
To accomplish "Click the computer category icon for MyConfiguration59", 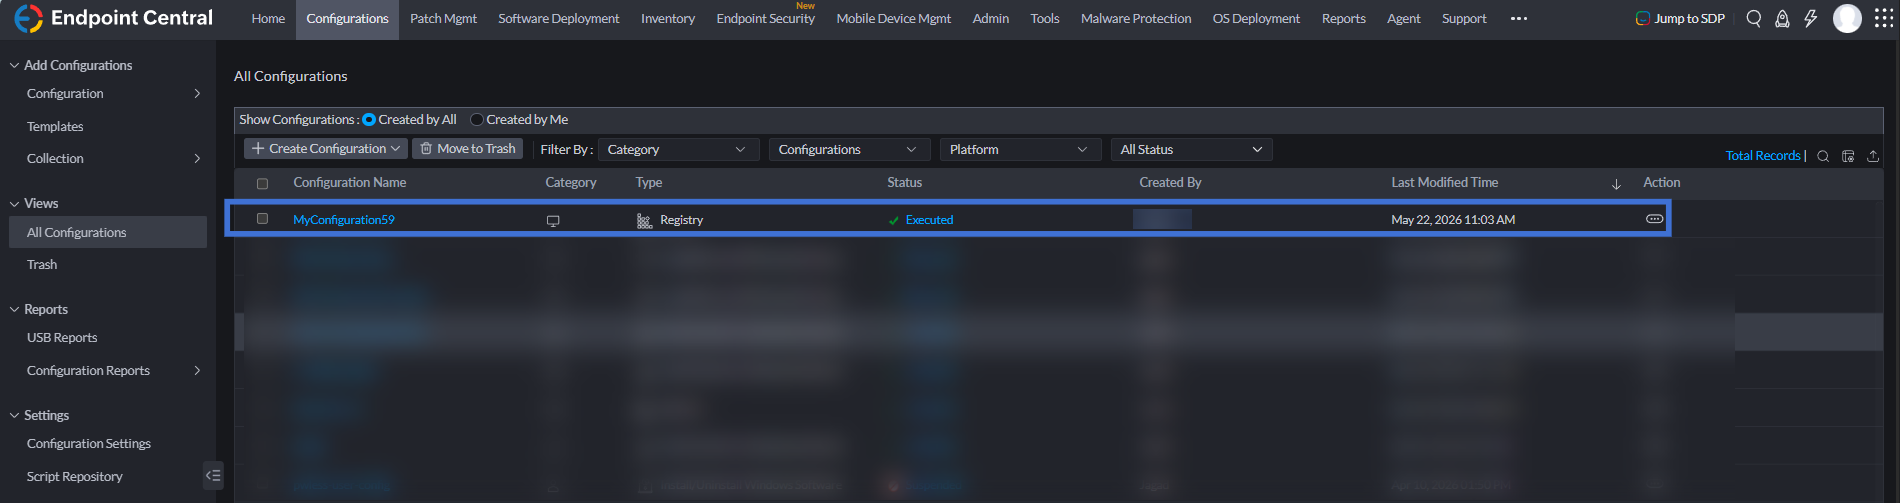I will tap(553, 220).
